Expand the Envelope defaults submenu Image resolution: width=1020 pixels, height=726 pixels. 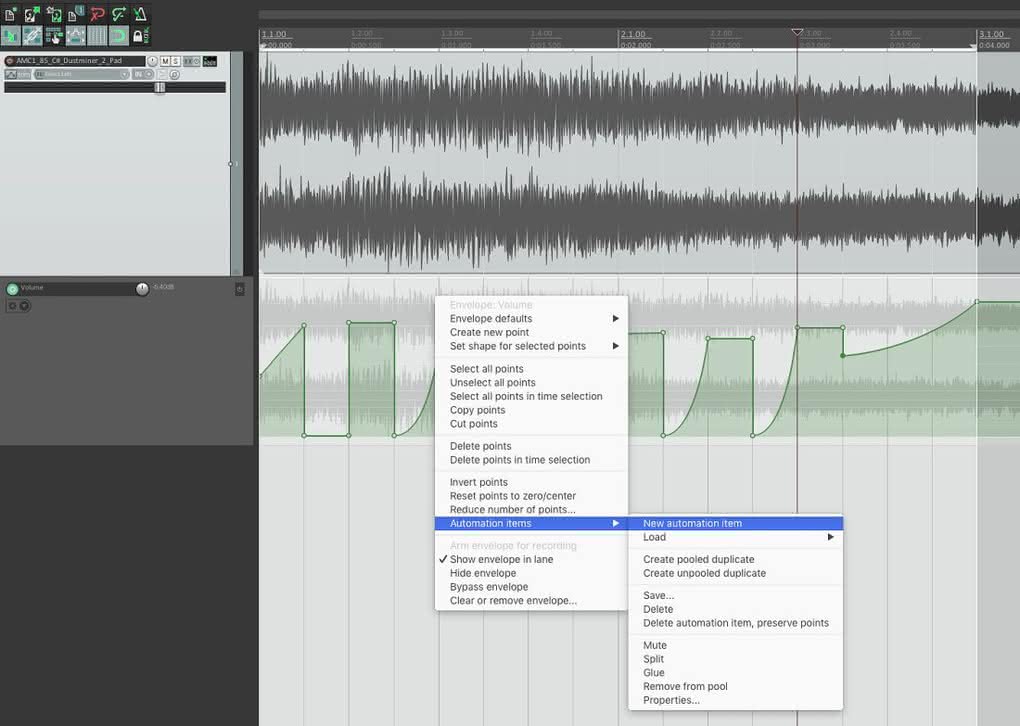coord(531,319)
